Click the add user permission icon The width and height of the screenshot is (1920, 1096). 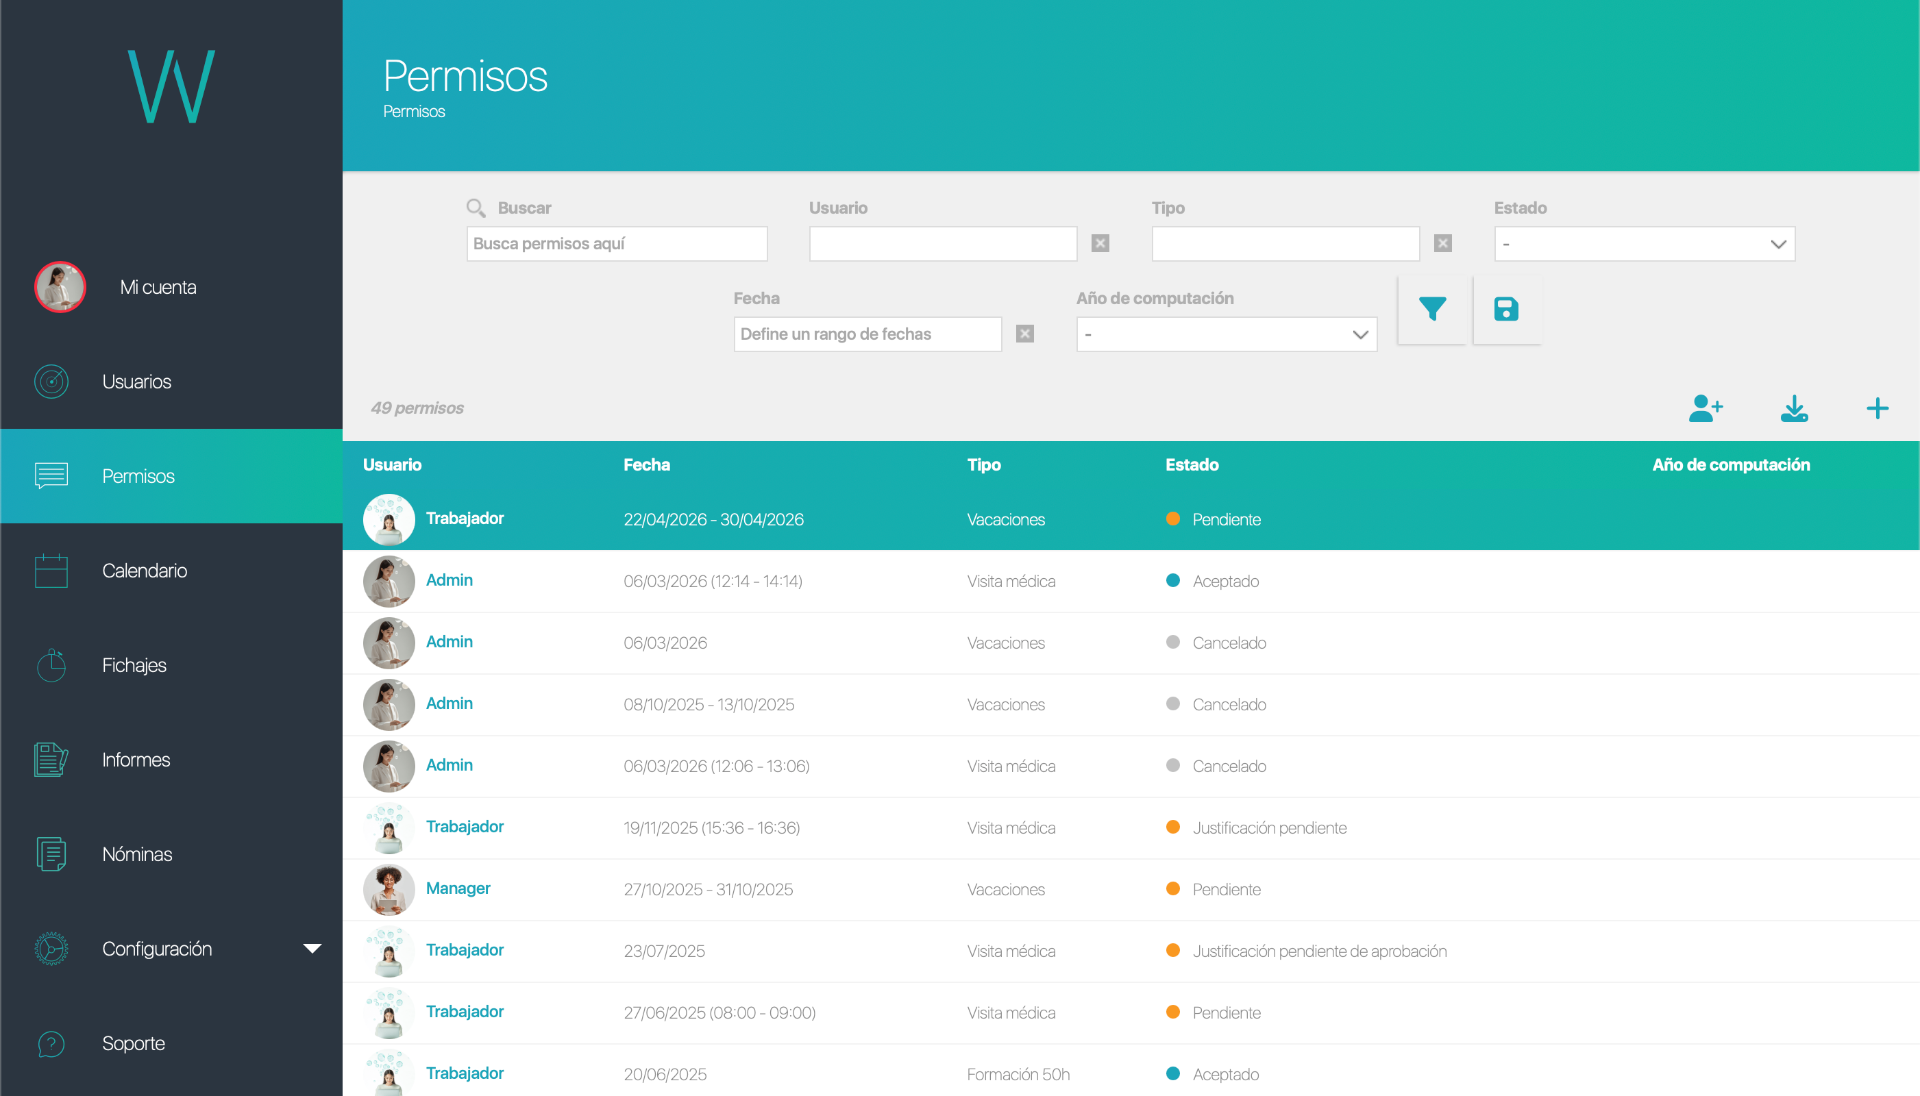pyautogui.click(x=1706, y=408)
